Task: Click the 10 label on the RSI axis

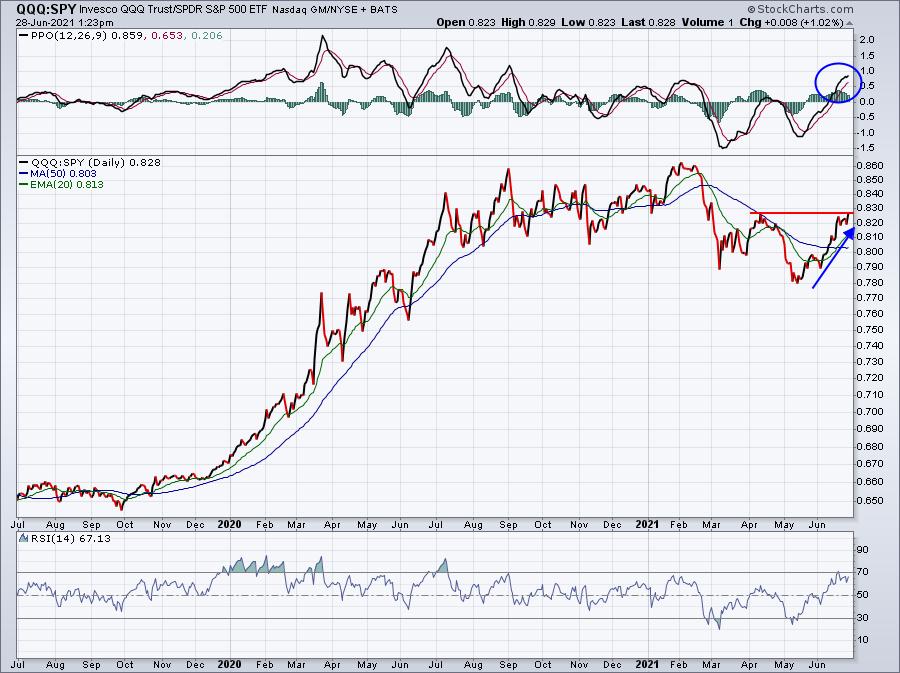Action: [x=863, y=640]
